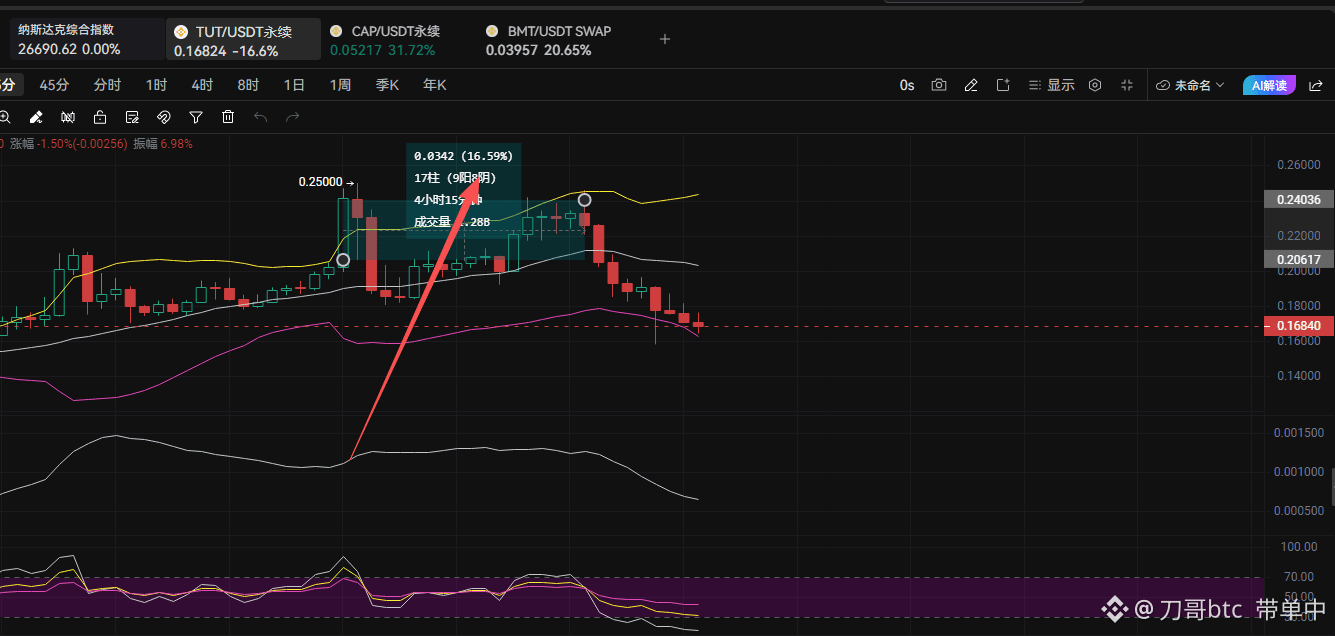Click the 0.25000 high price label

pyautogui.click(x=321, y=182)
